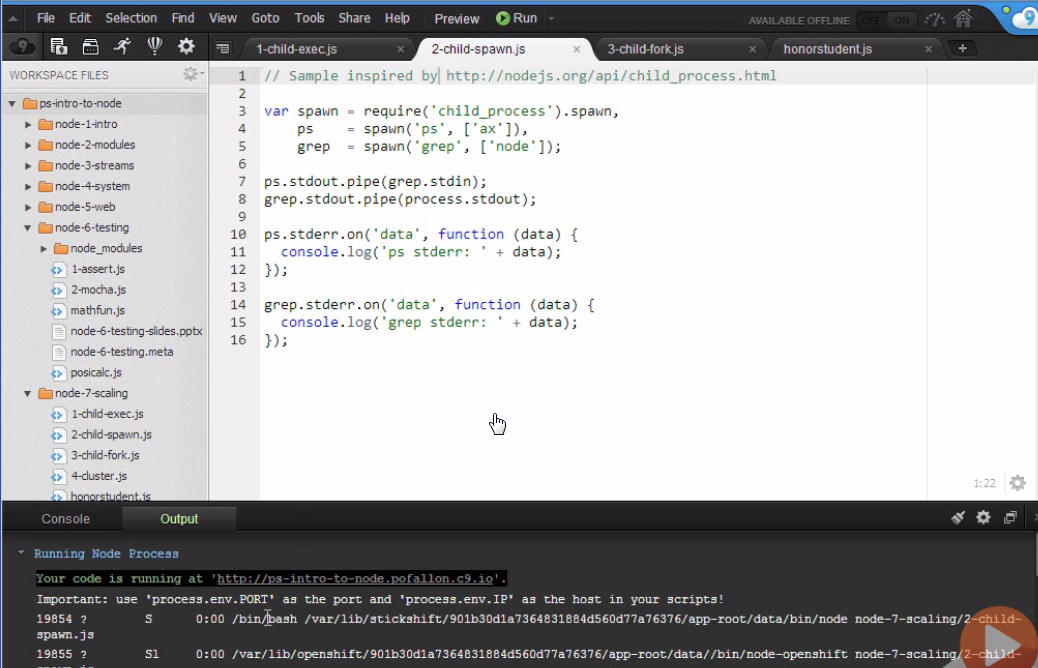This screenshot has height=668, width=1038.
Task: Open the File menu
Action: pos(46,18)
